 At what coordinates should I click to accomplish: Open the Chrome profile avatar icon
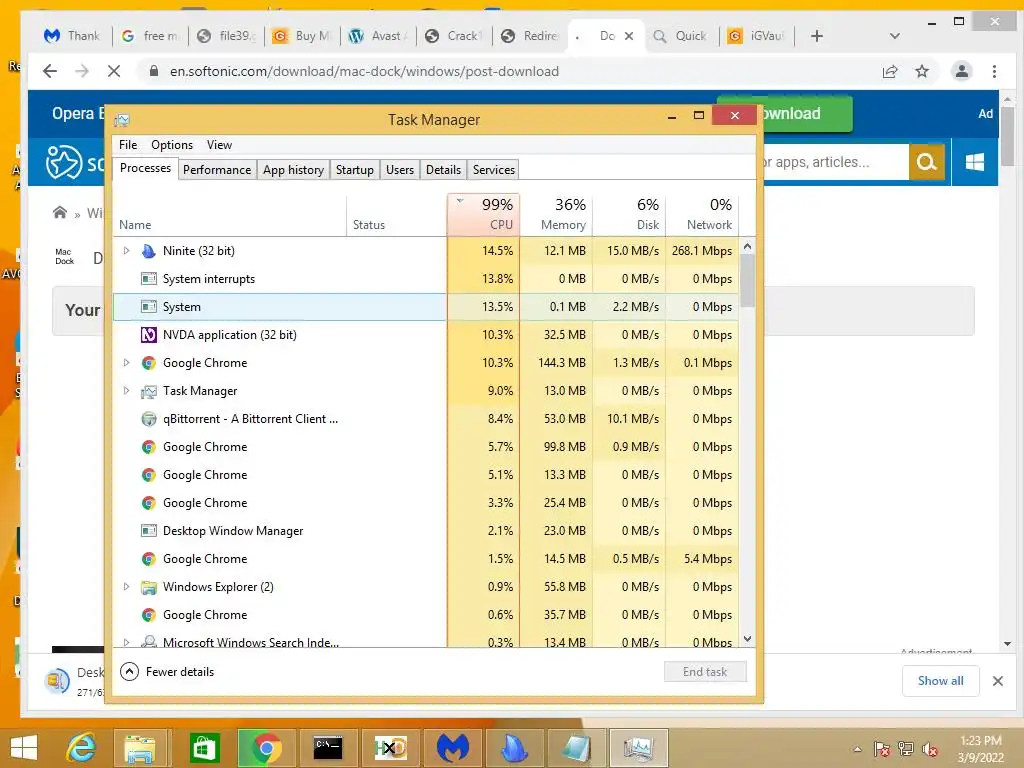pyautogui.click(x=961, y=71)
